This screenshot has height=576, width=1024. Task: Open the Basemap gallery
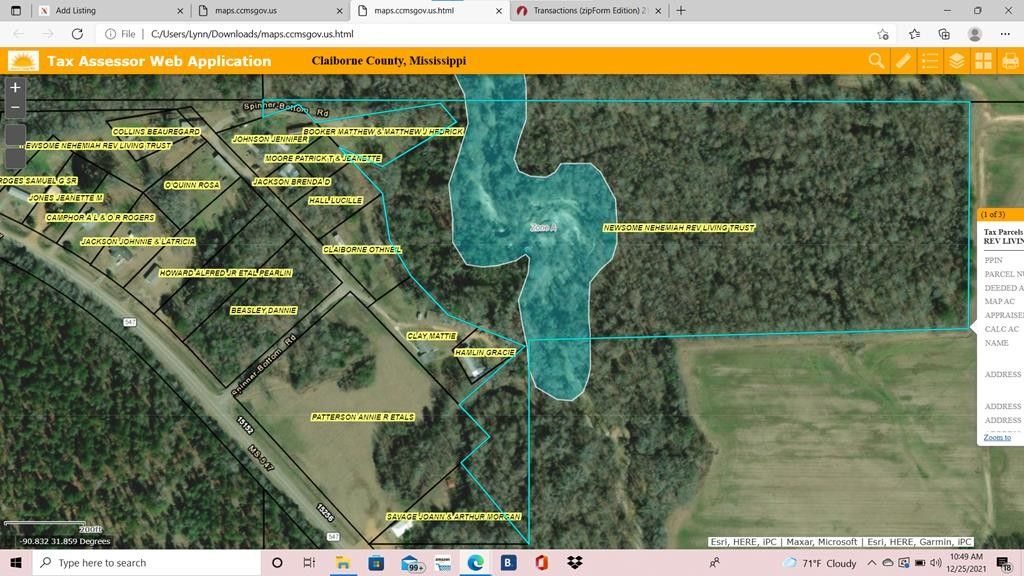click(983, 60)
